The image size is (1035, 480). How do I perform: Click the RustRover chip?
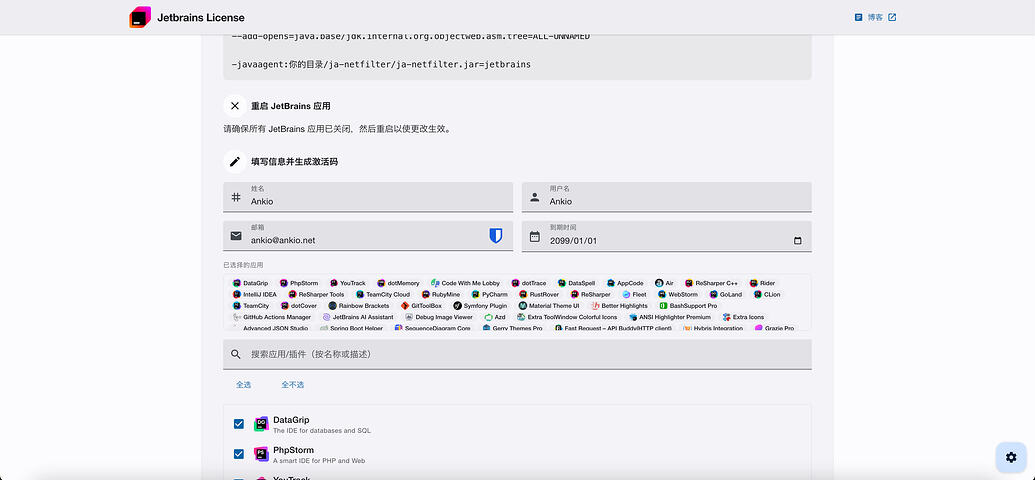tap(539, 294)
